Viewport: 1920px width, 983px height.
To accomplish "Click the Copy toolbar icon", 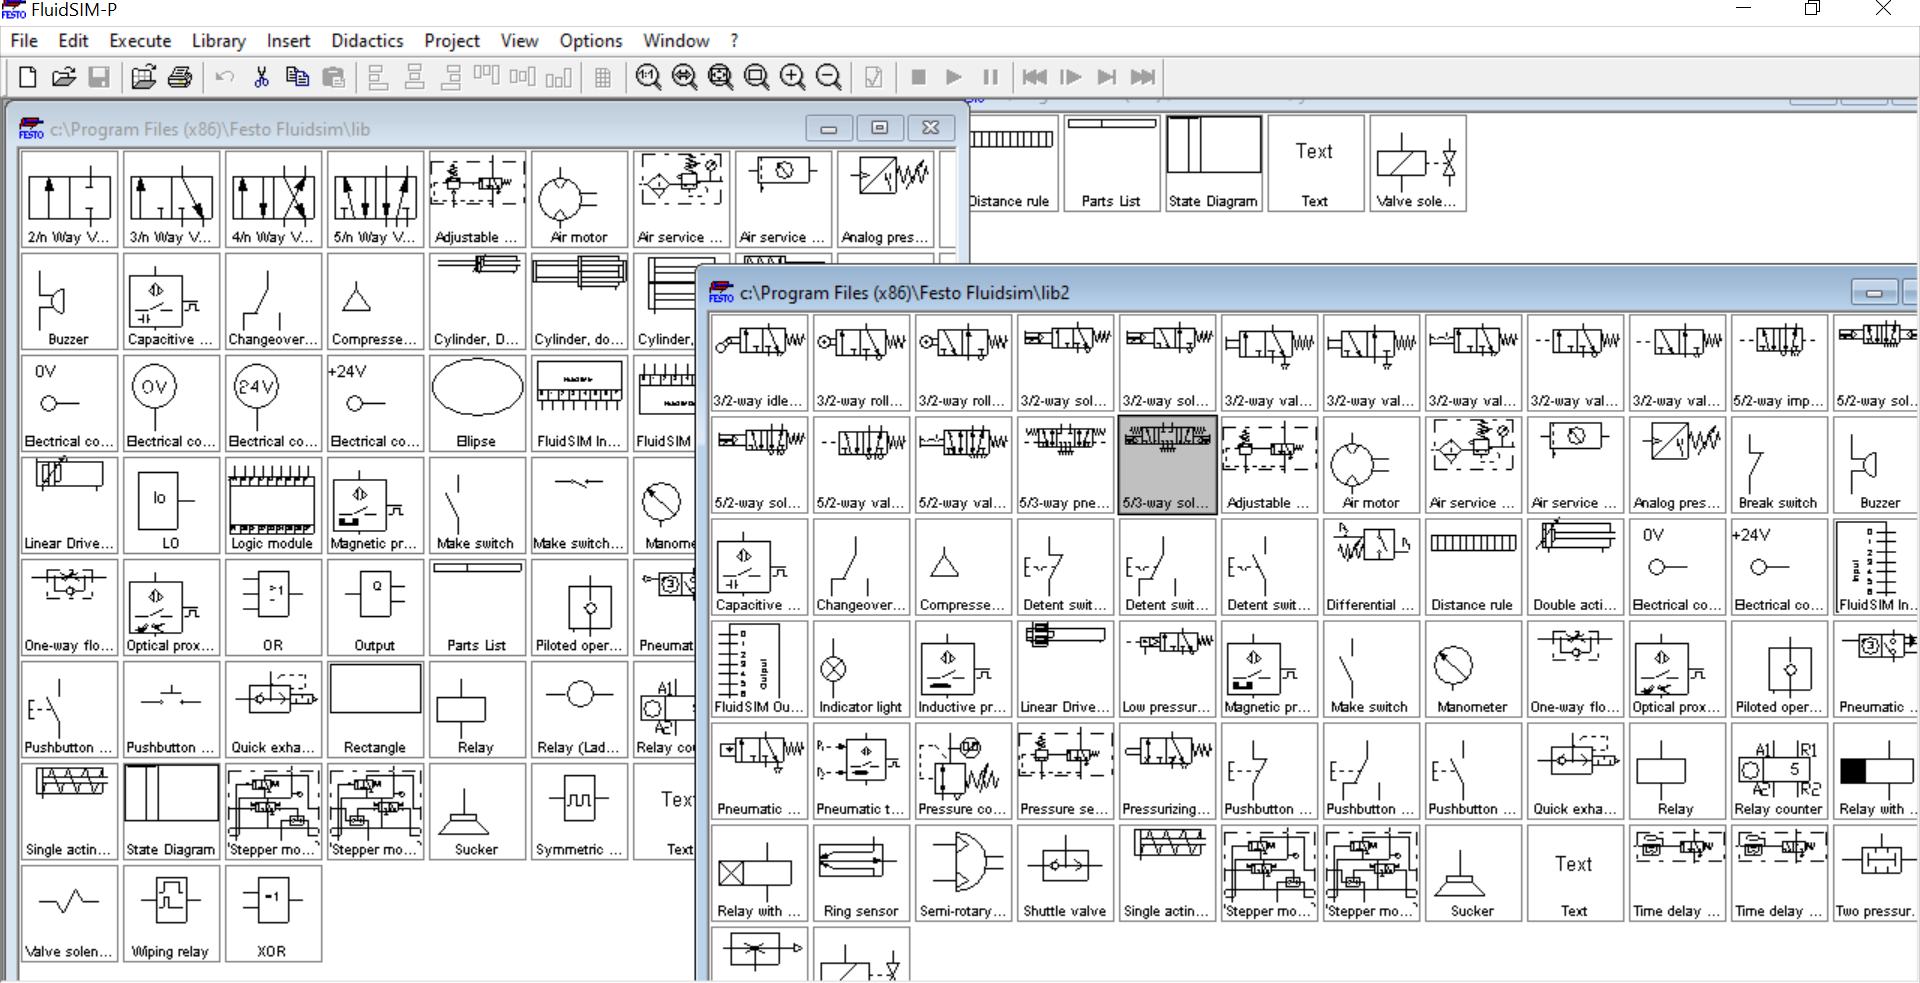I will [297, 77].
